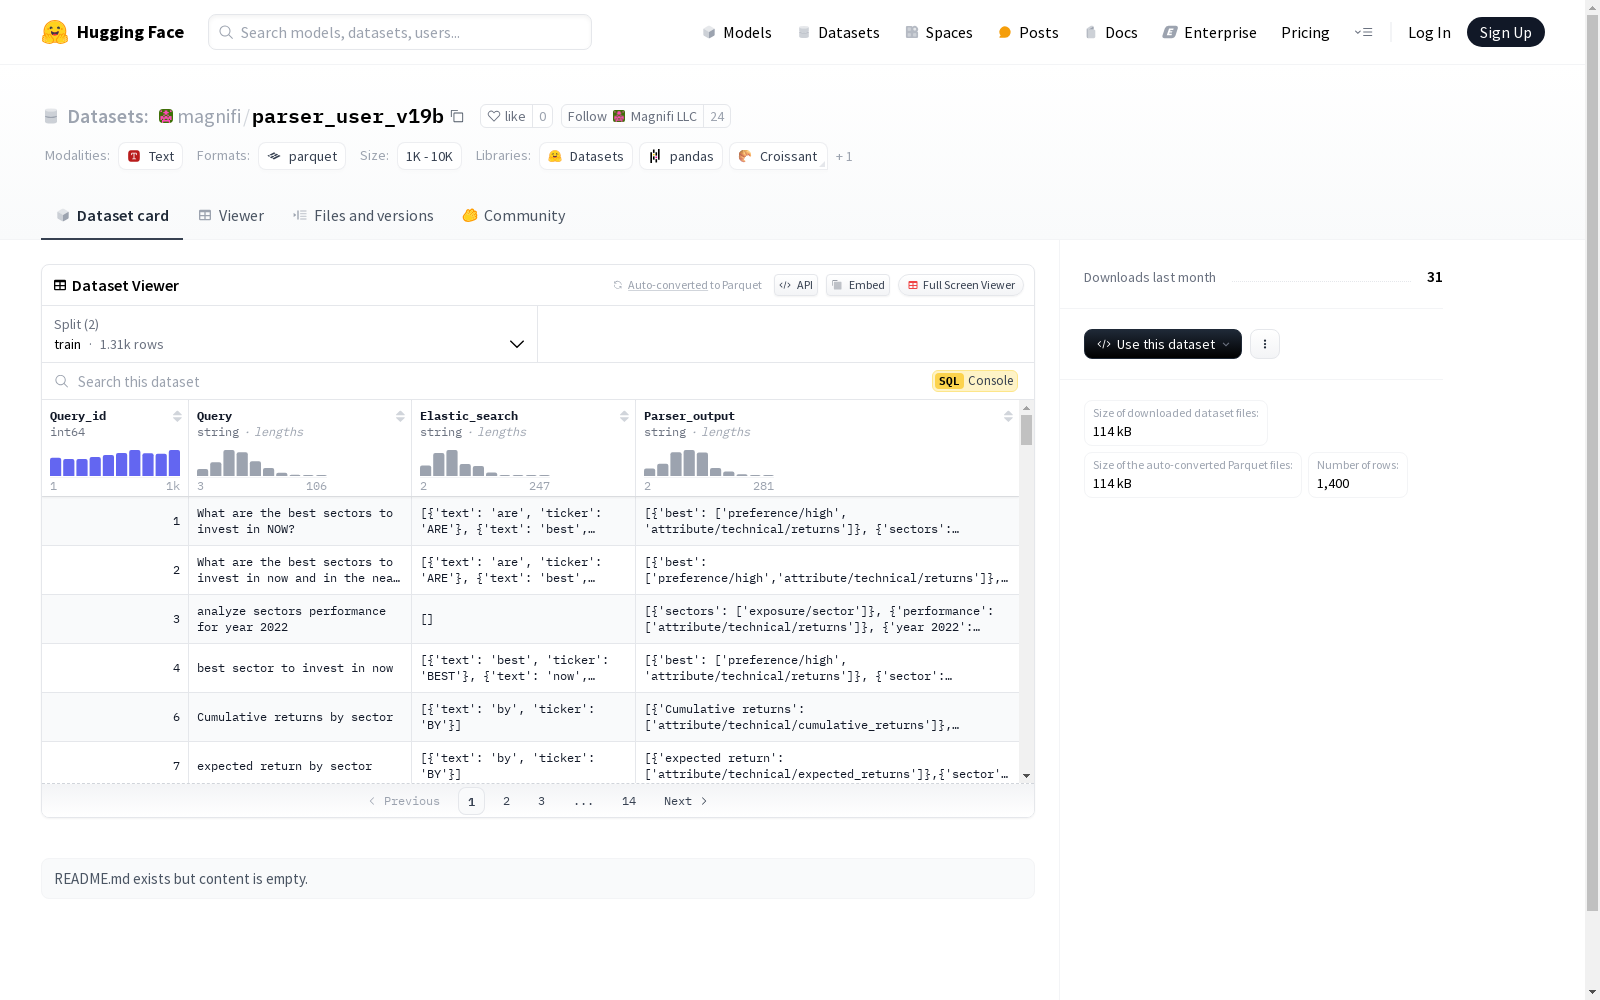Click the Log In link
This screenshot has width=1600, height=1000.
pos(1429,32)
